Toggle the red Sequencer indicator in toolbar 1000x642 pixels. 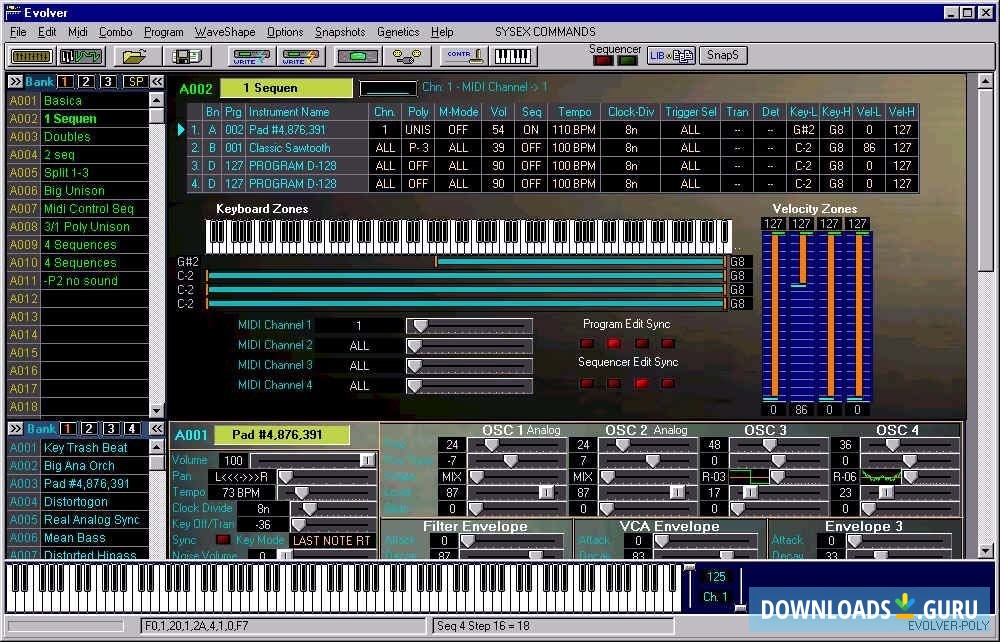[x=603, y=61]
